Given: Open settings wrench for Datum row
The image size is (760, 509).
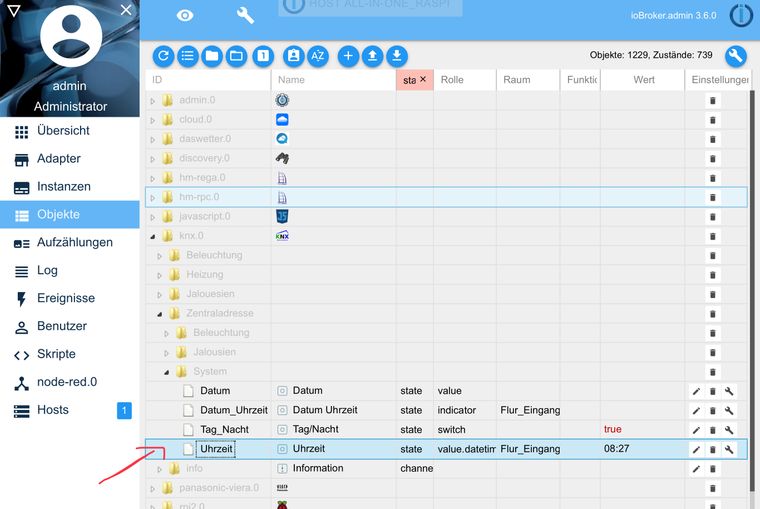Looking at the screenshot, I should (x=729, y=391).
